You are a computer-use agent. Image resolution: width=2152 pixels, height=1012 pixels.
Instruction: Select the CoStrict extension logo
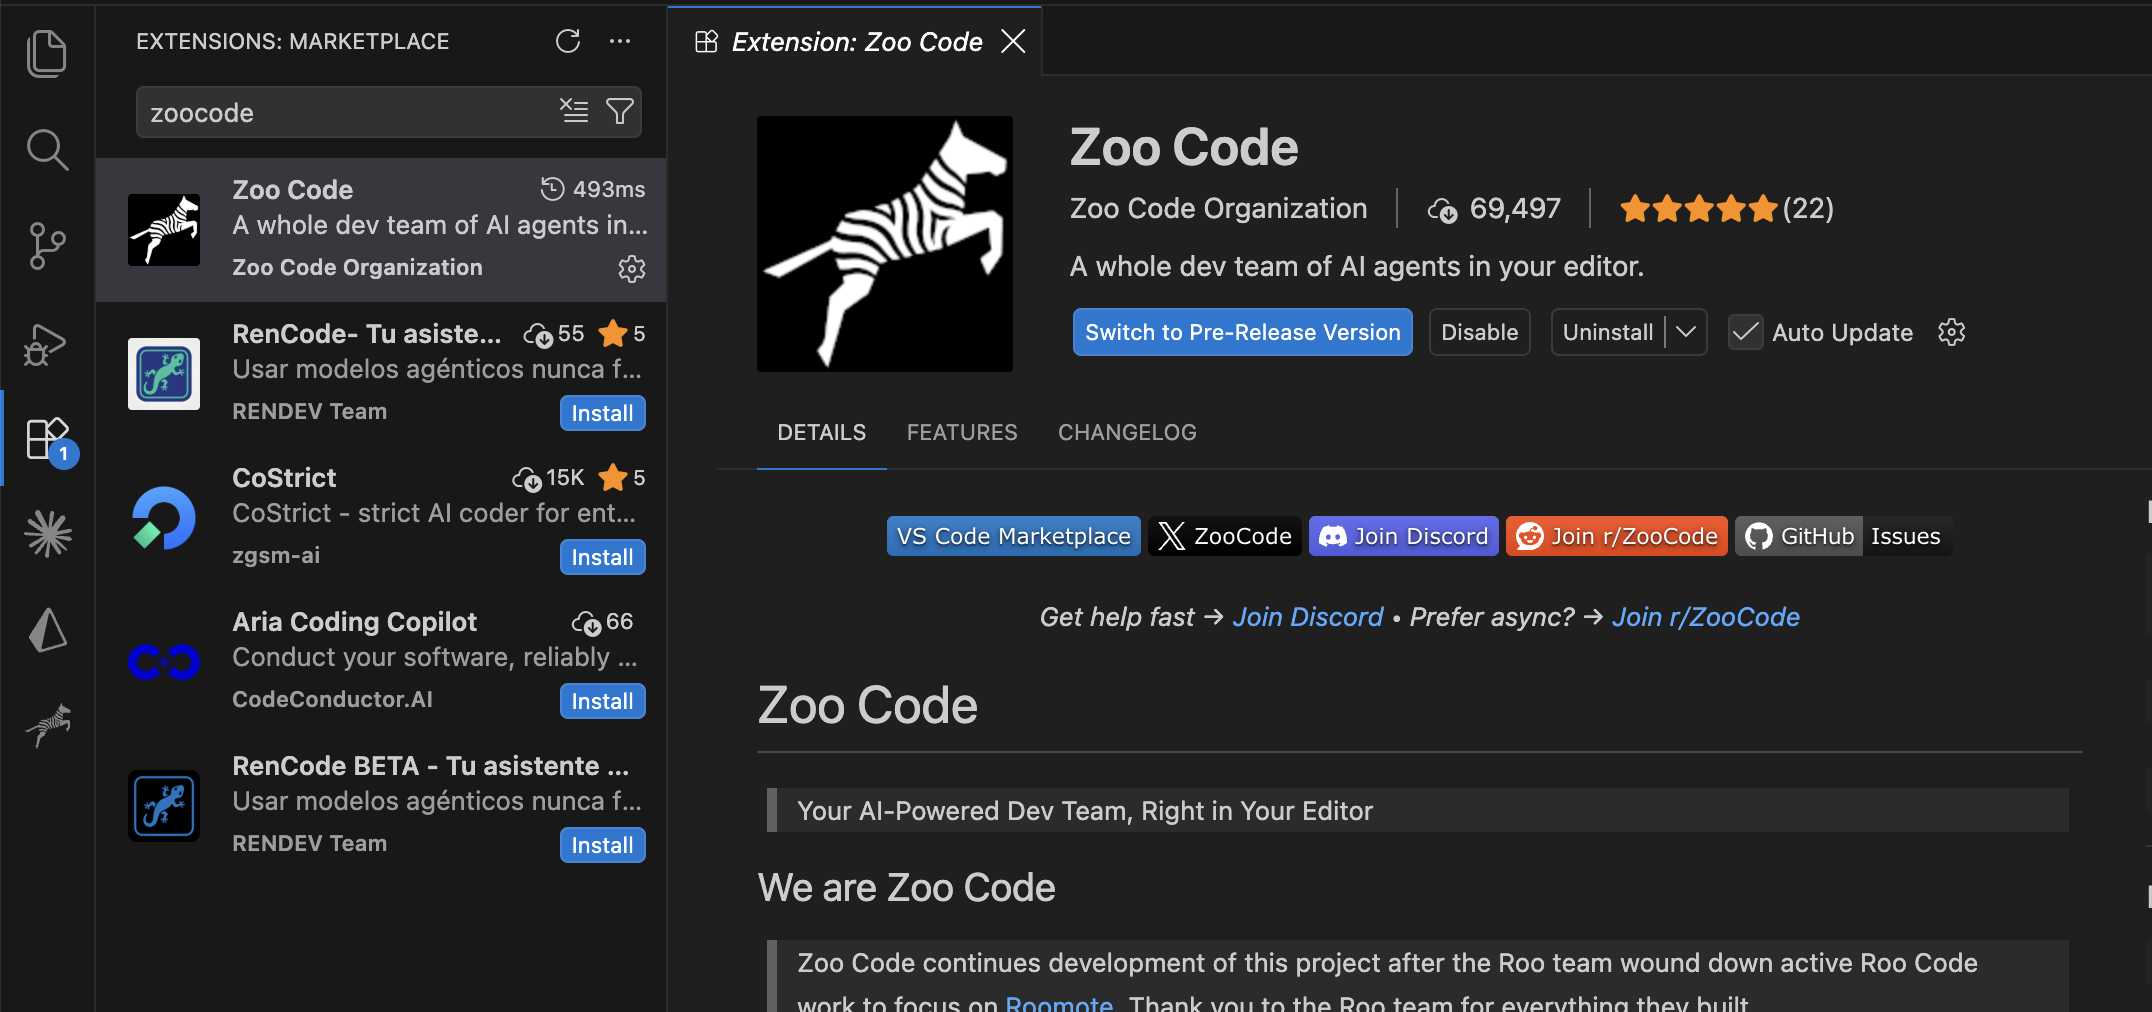tap(164, 518)
